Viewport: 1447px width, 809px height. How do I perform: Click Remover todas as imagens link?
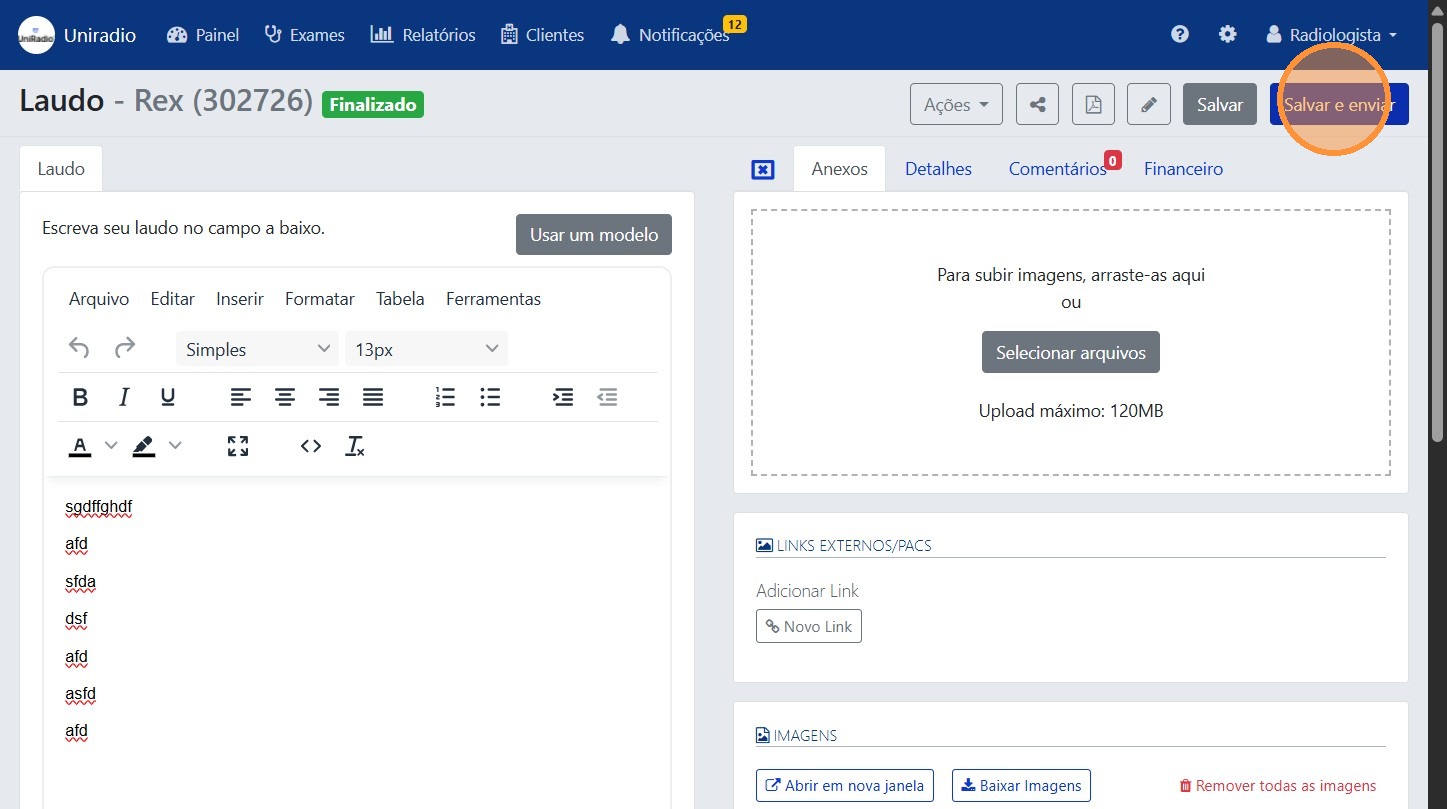pyautogui.click(x=1277, y=786)
